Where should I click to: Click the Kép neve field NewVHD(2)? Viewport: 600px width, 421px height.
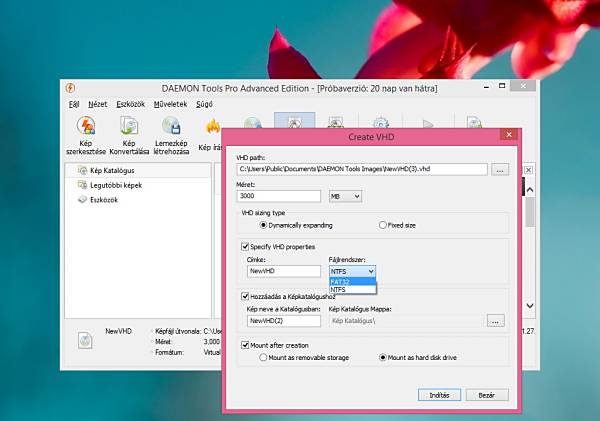pyautogui.click(x=284, y=321)
